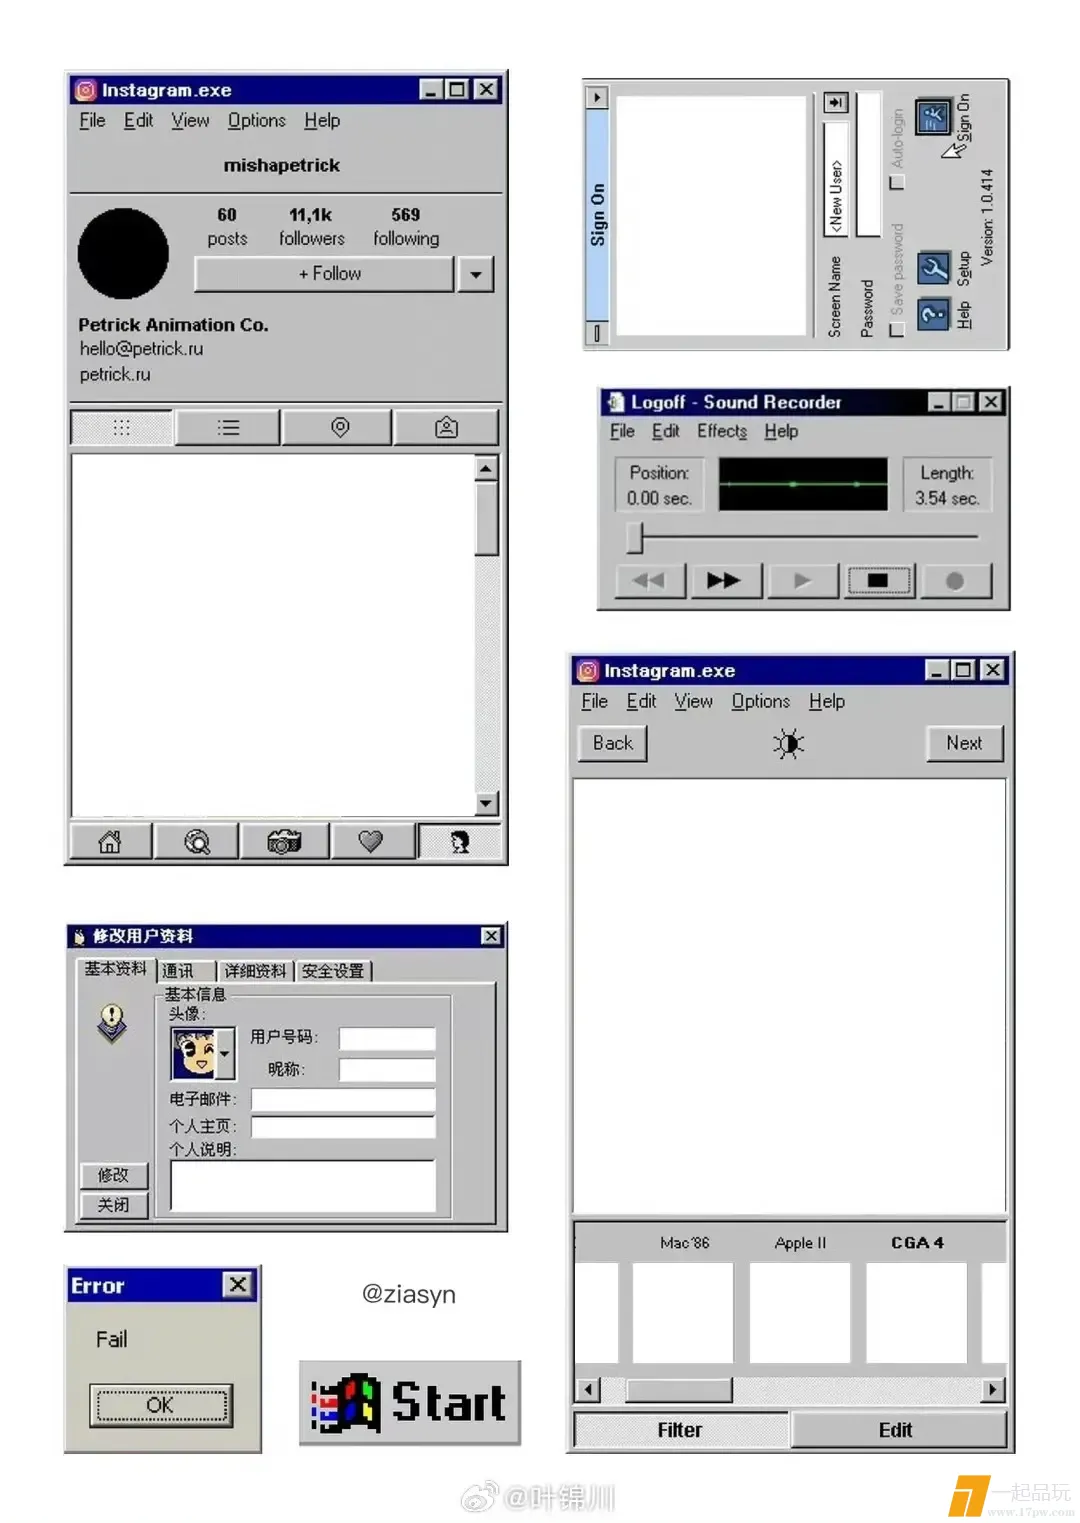This screenshot has width=1080, height=1523.
Task: Open the Profile head icon in bottom bar
Action: [459, 842]
